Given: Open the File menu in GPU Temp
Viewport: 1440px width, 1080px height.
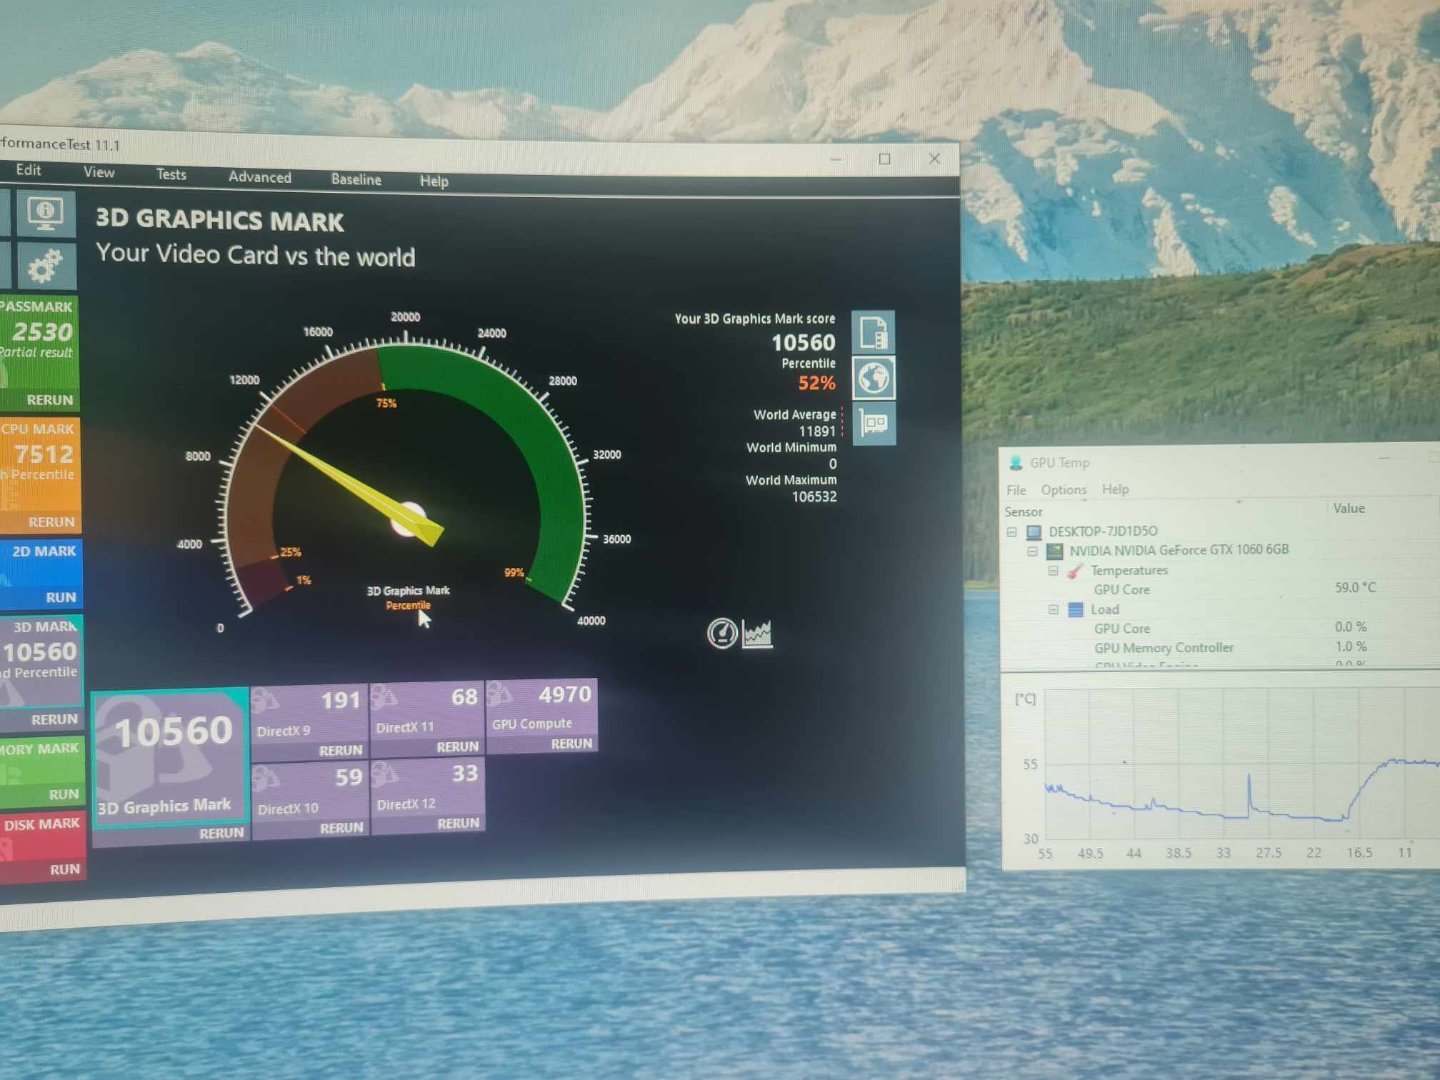Looking at the screenshot, I should 1016,490.
